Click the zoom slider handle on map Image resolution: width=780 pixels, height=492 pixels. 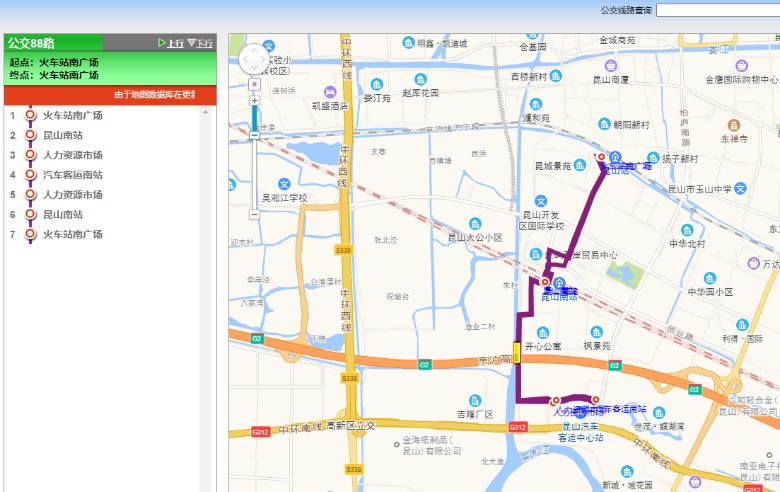point(254,133)
